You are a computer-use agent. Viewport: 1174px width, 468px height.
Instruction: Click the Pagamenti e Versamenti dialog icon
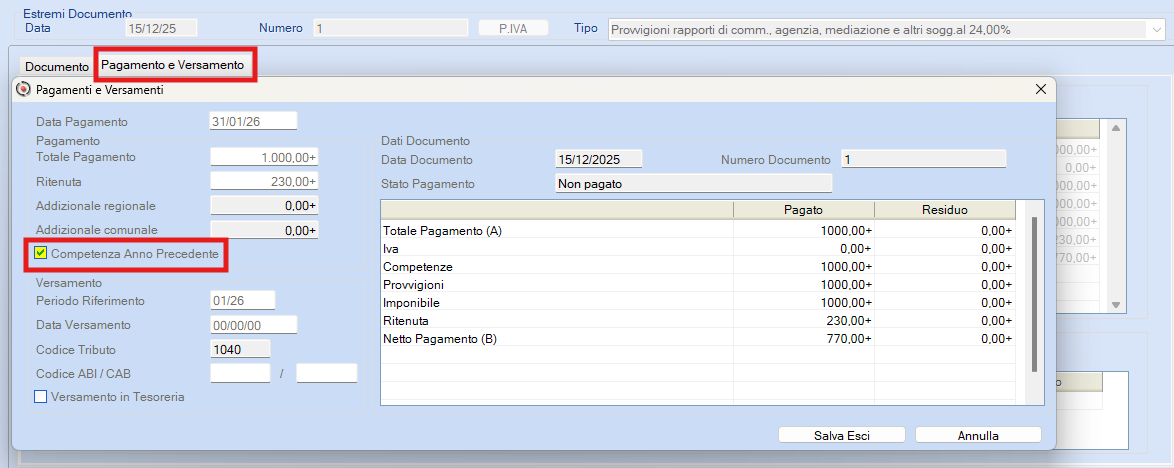[23, 90]
